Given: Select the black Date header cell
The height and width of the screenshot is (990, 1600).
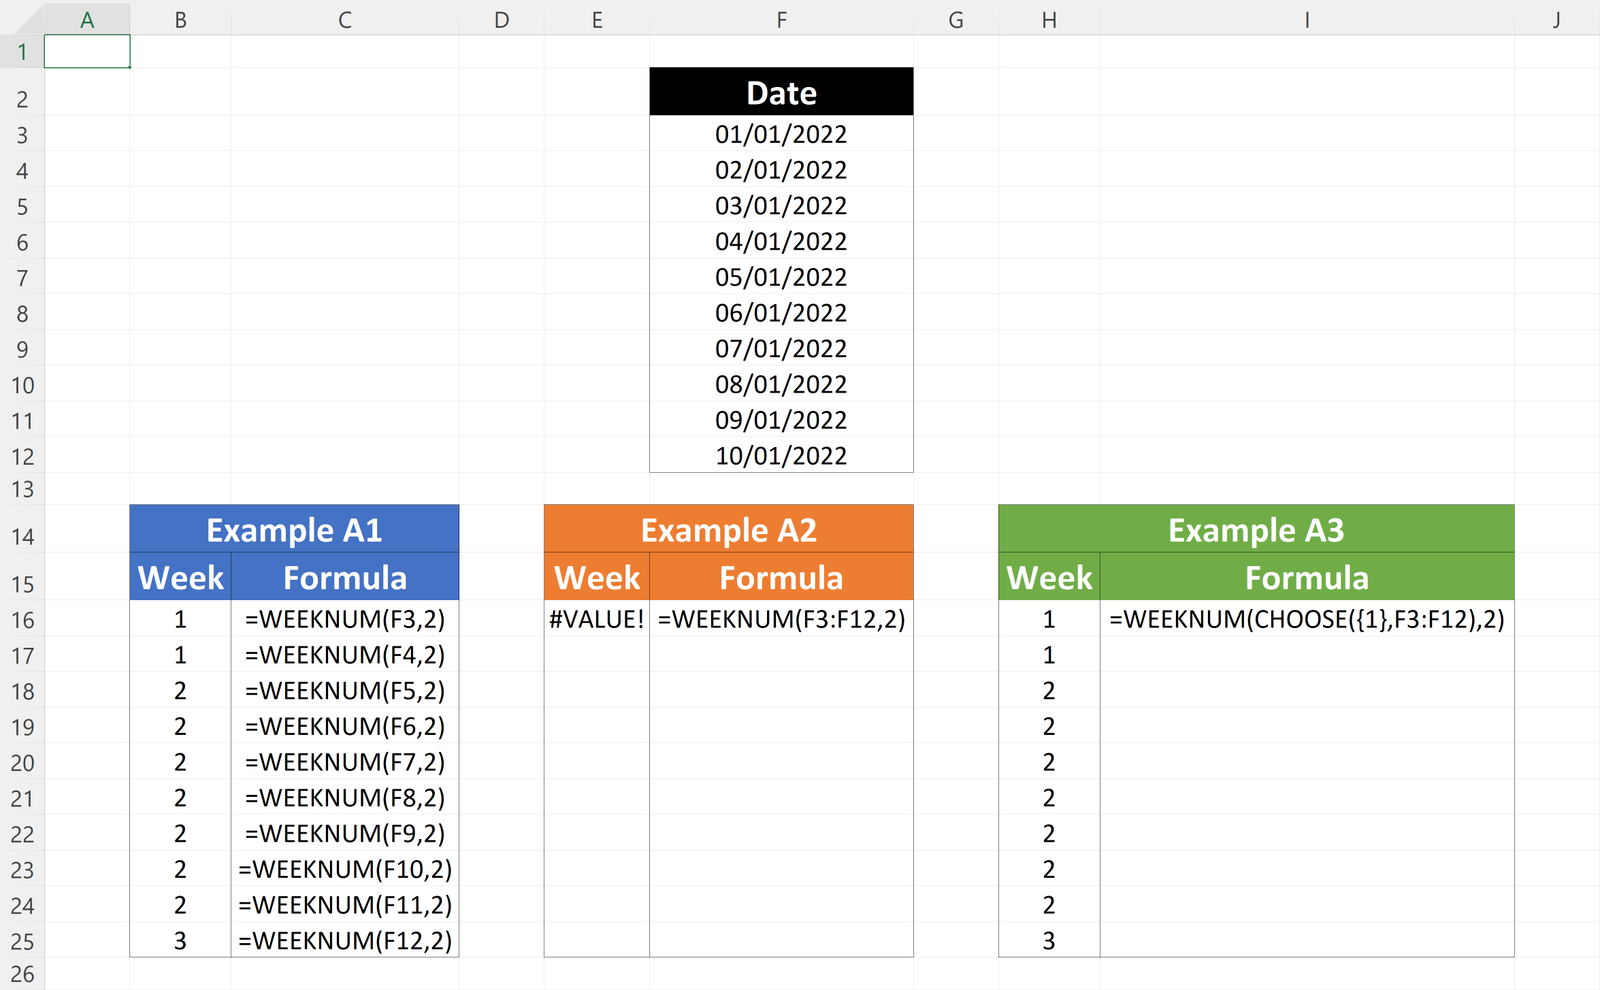Looking at the screenshot, I should point(781,92).
